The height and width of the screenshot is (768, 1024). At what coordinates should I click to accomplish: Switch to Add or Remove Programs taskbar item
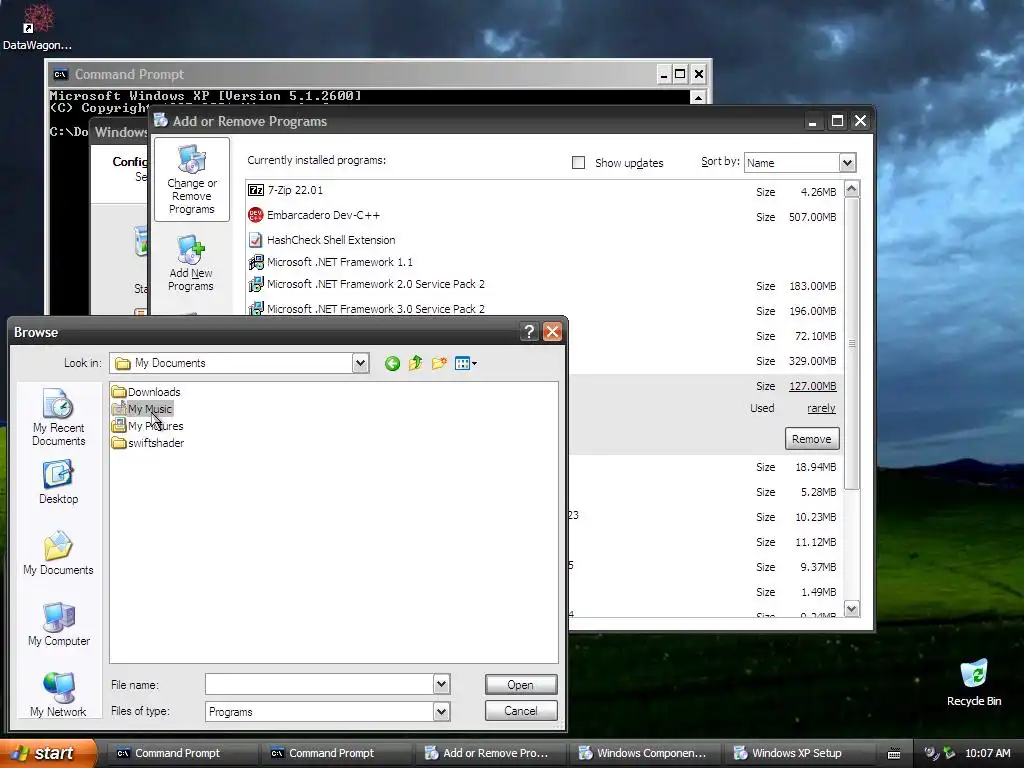pos(491,753)
